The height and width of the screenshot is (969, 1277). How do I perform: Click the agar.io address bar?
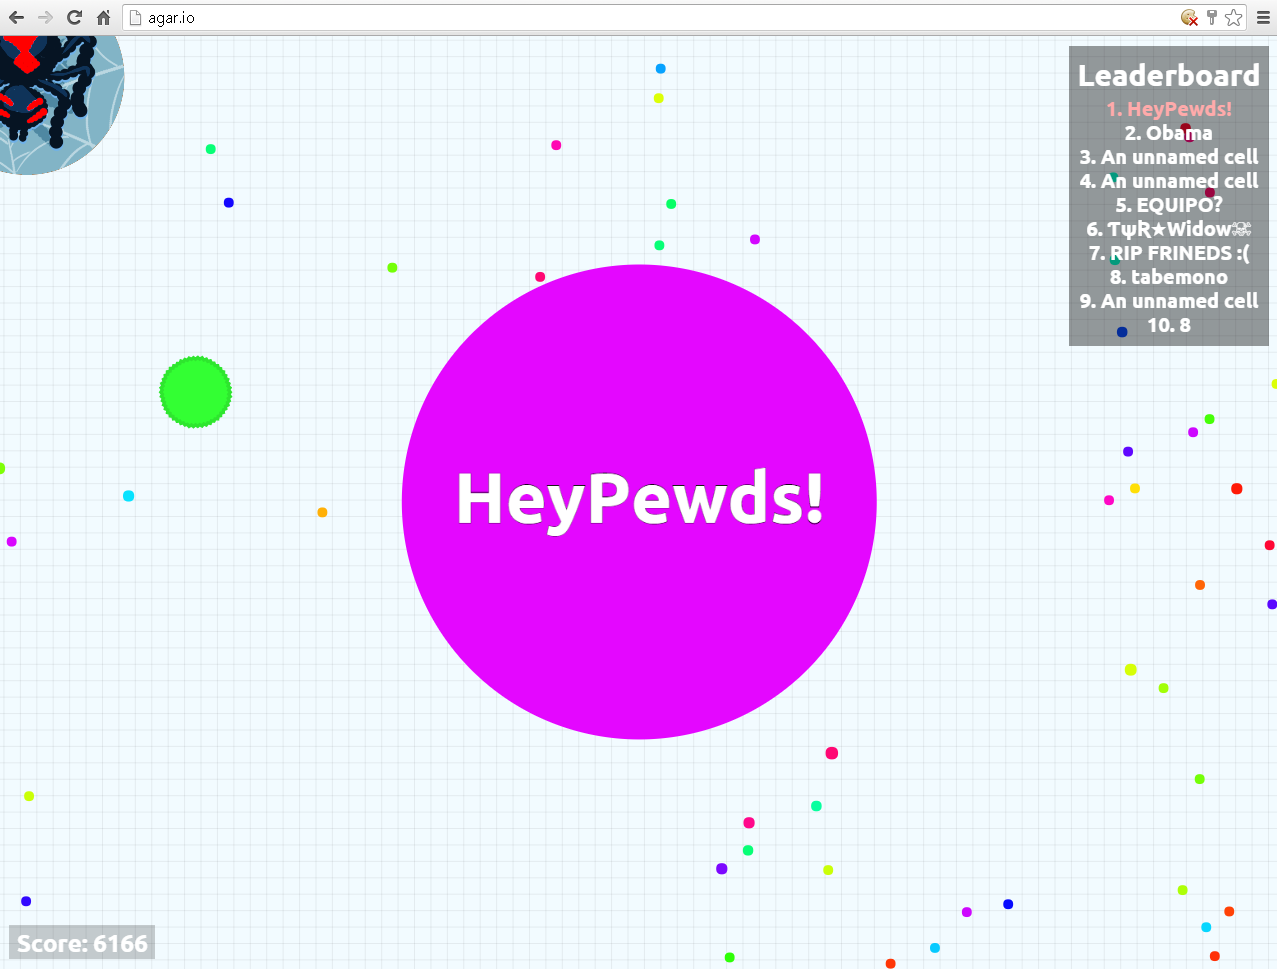(x=600, y=17)
